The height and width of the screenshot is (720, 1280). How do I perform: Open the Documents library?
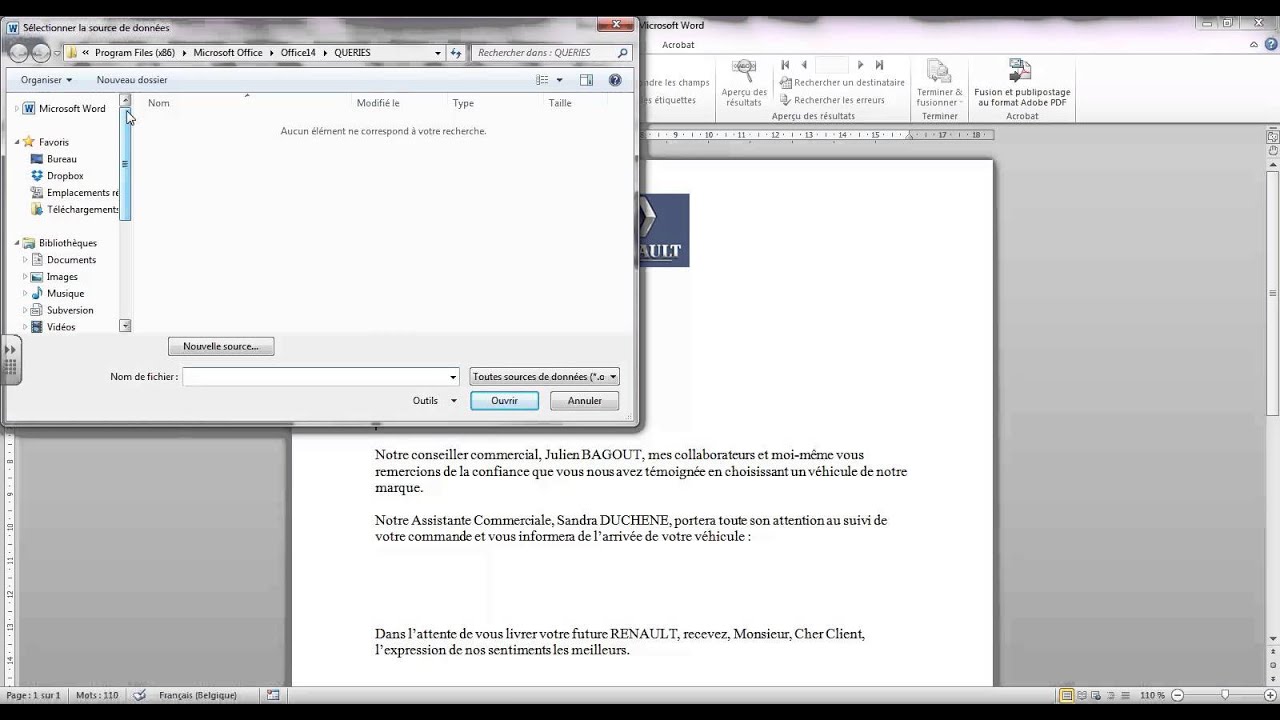[63, 260]
